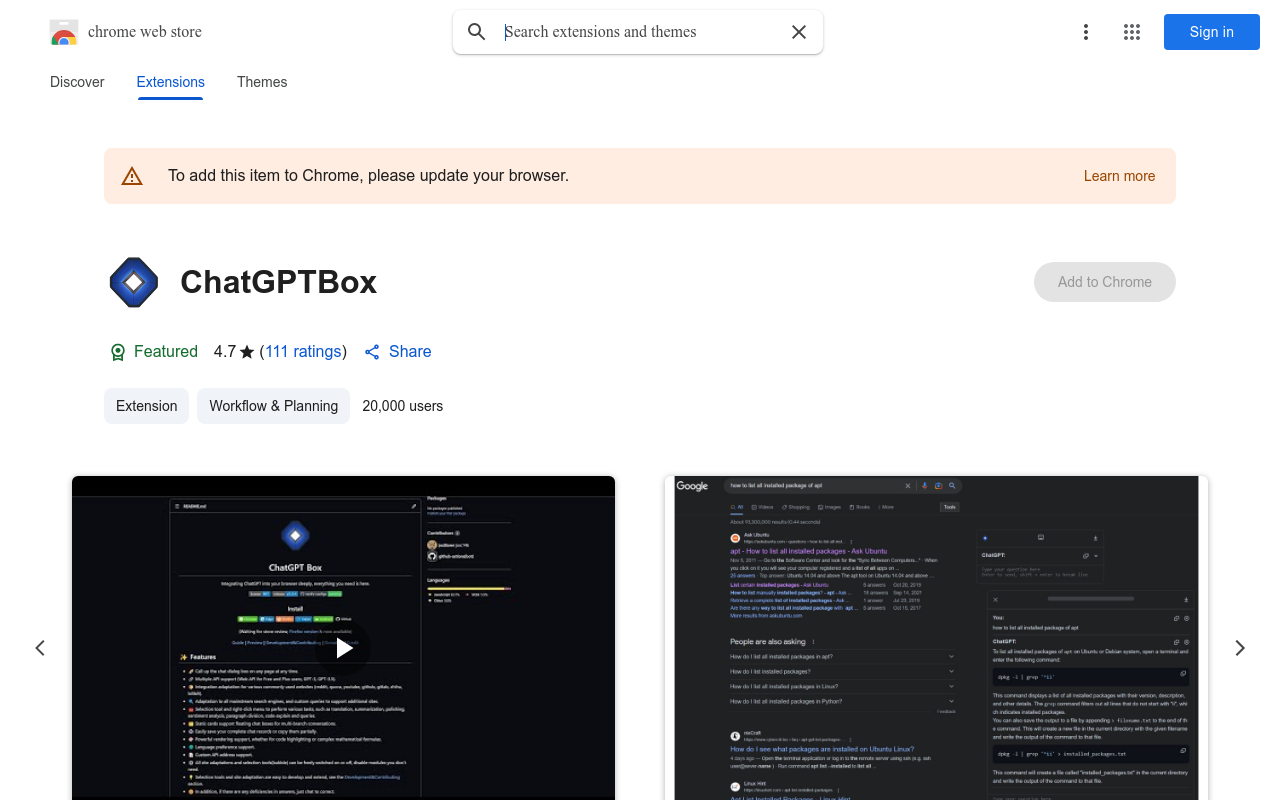Image resolution: width=1280 pixels, height=800 pixels.
Task: Open the three-dot more options menu
Action: pyautogui.click(x=1086, y=32)
